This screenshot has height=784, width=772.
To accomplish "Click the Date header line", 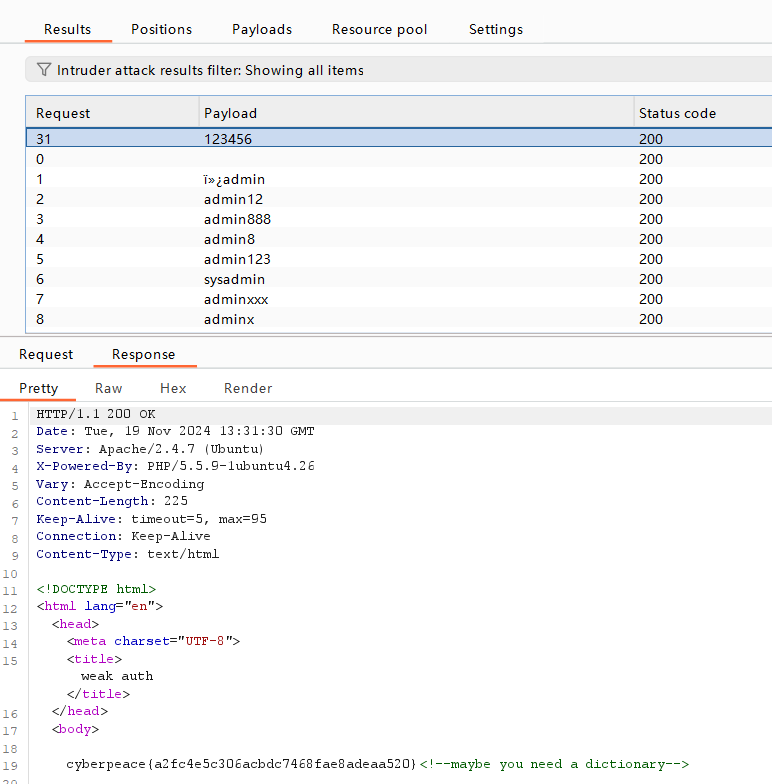I will 175,431.
